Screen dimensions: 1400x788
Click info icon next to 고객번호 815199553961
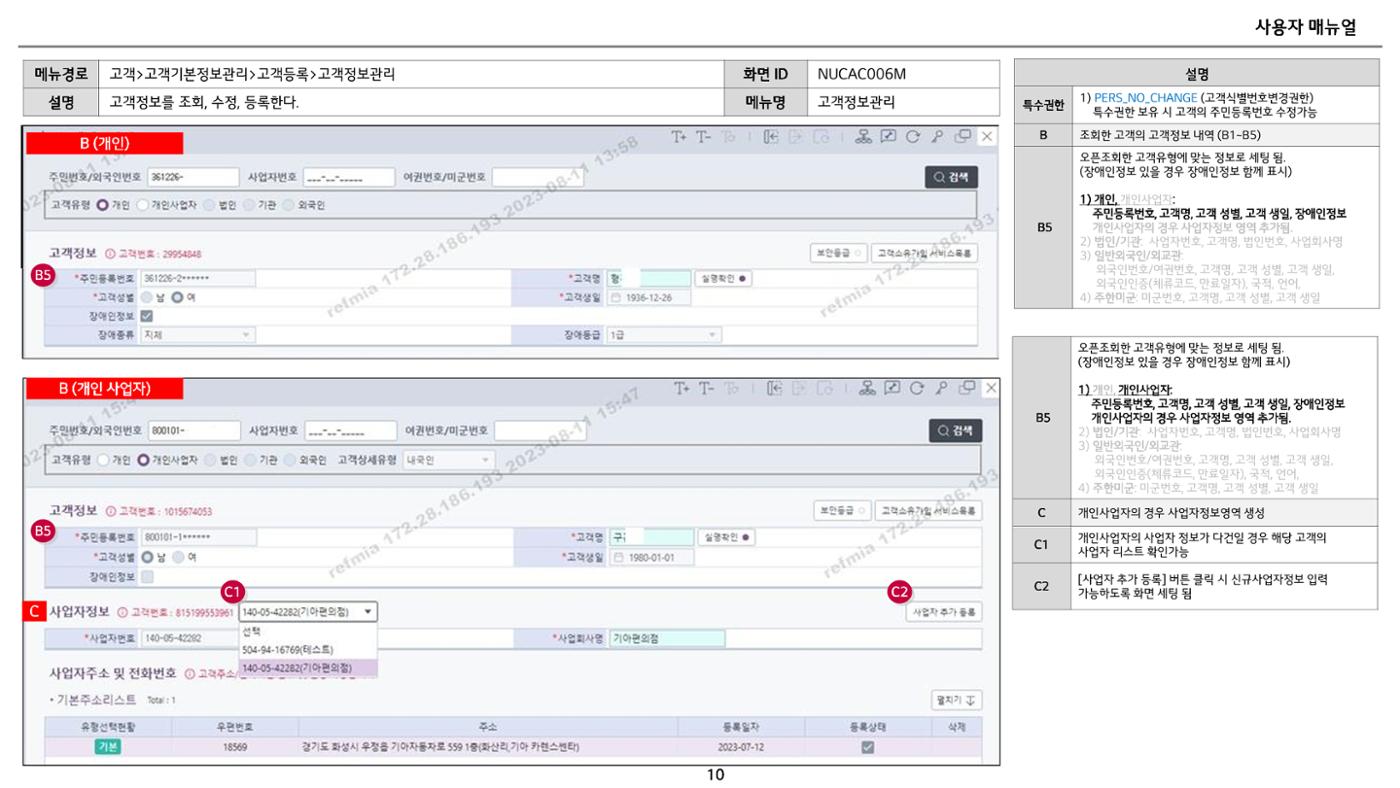(x=122, y=613)
